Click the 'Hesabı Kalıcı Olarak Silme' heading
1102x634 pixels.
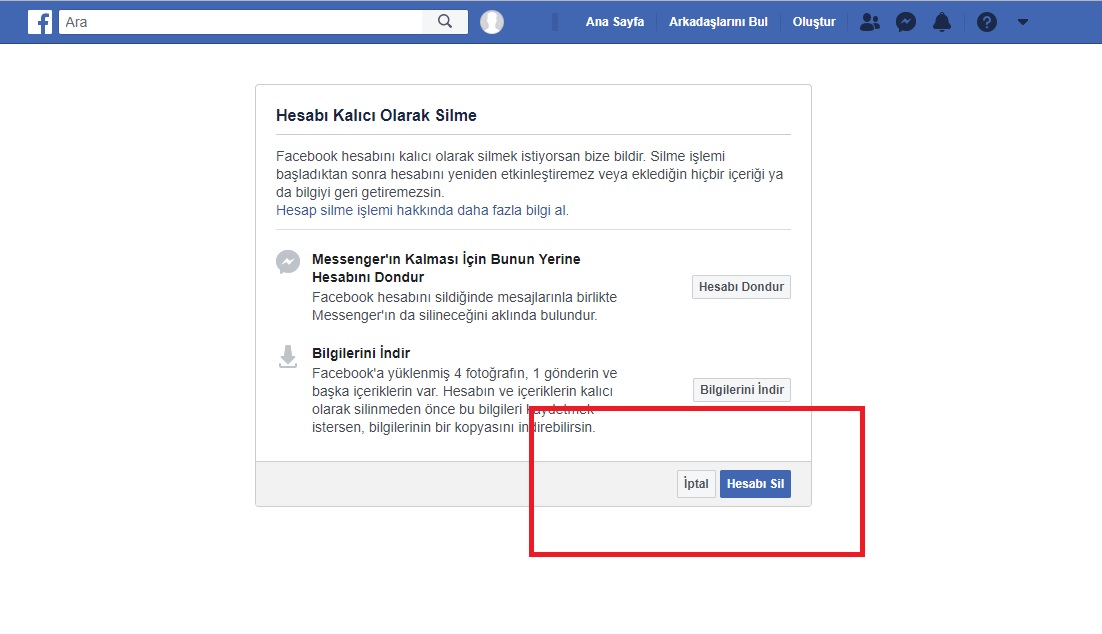[x=376, y=115]
